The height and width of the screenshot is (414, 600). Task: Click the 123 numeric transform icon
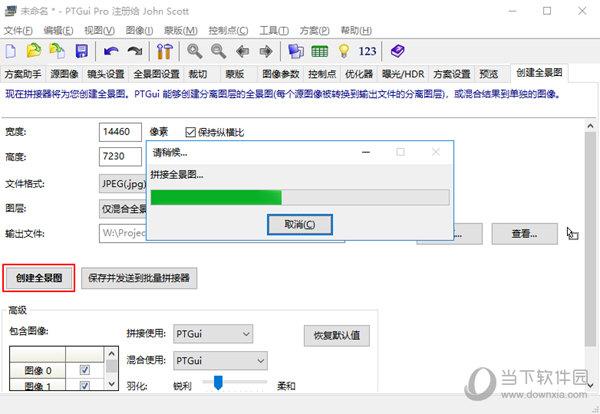click(x=367, y=51)
